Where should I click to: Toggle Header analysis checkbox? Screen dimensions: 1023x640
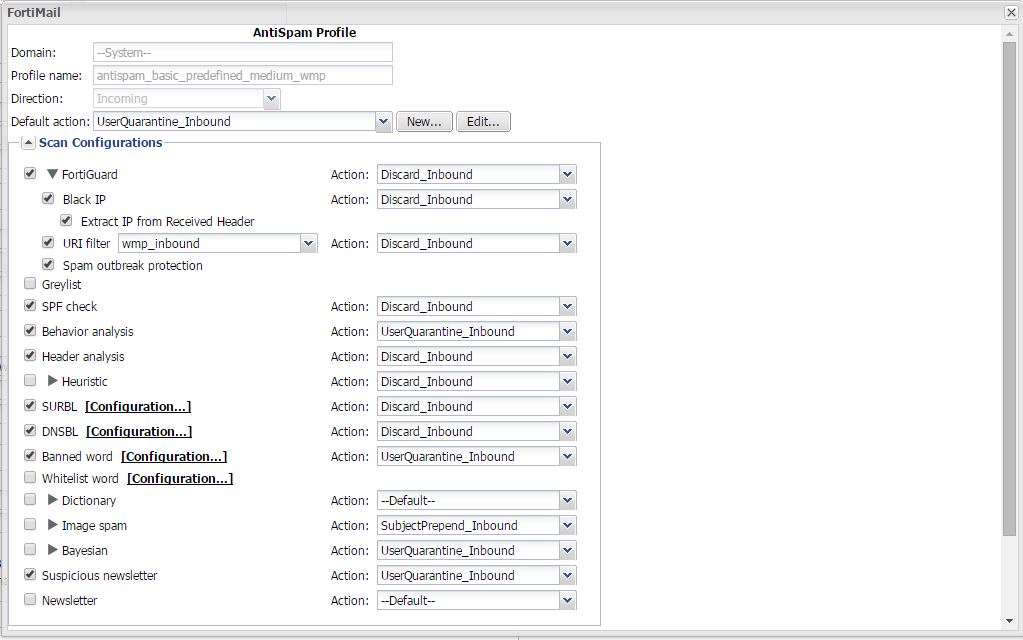click(x=30, y=356)
